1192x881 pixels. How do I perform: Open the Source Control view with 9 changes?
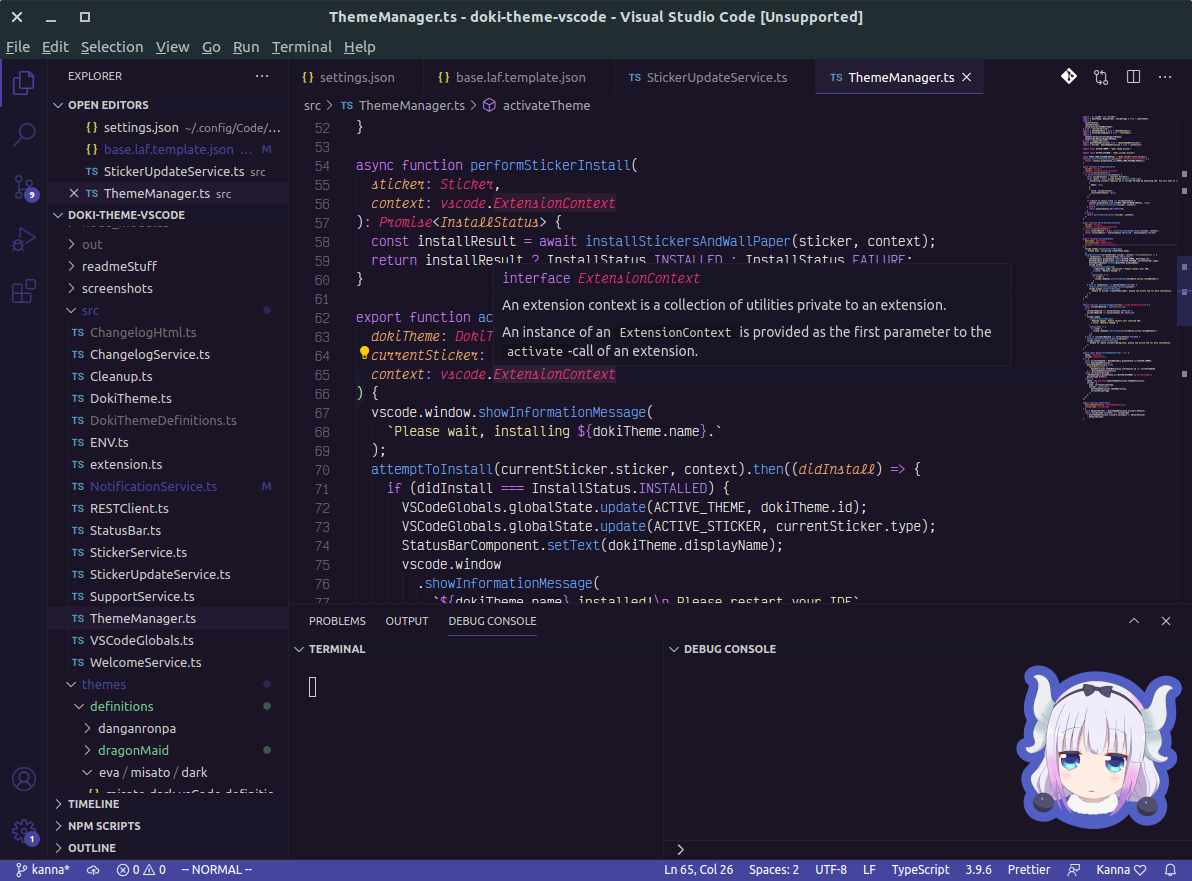pos(23,186)
